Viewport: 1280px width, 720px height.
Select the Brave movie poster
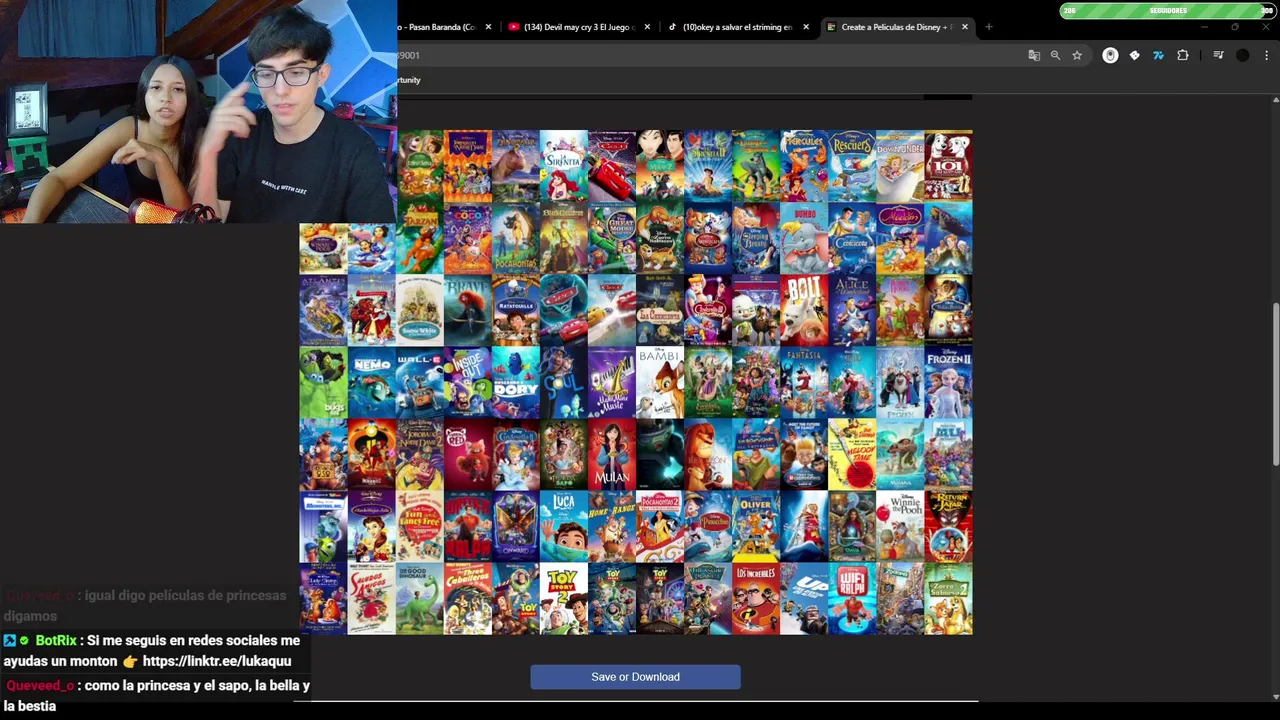coord(468,310)
